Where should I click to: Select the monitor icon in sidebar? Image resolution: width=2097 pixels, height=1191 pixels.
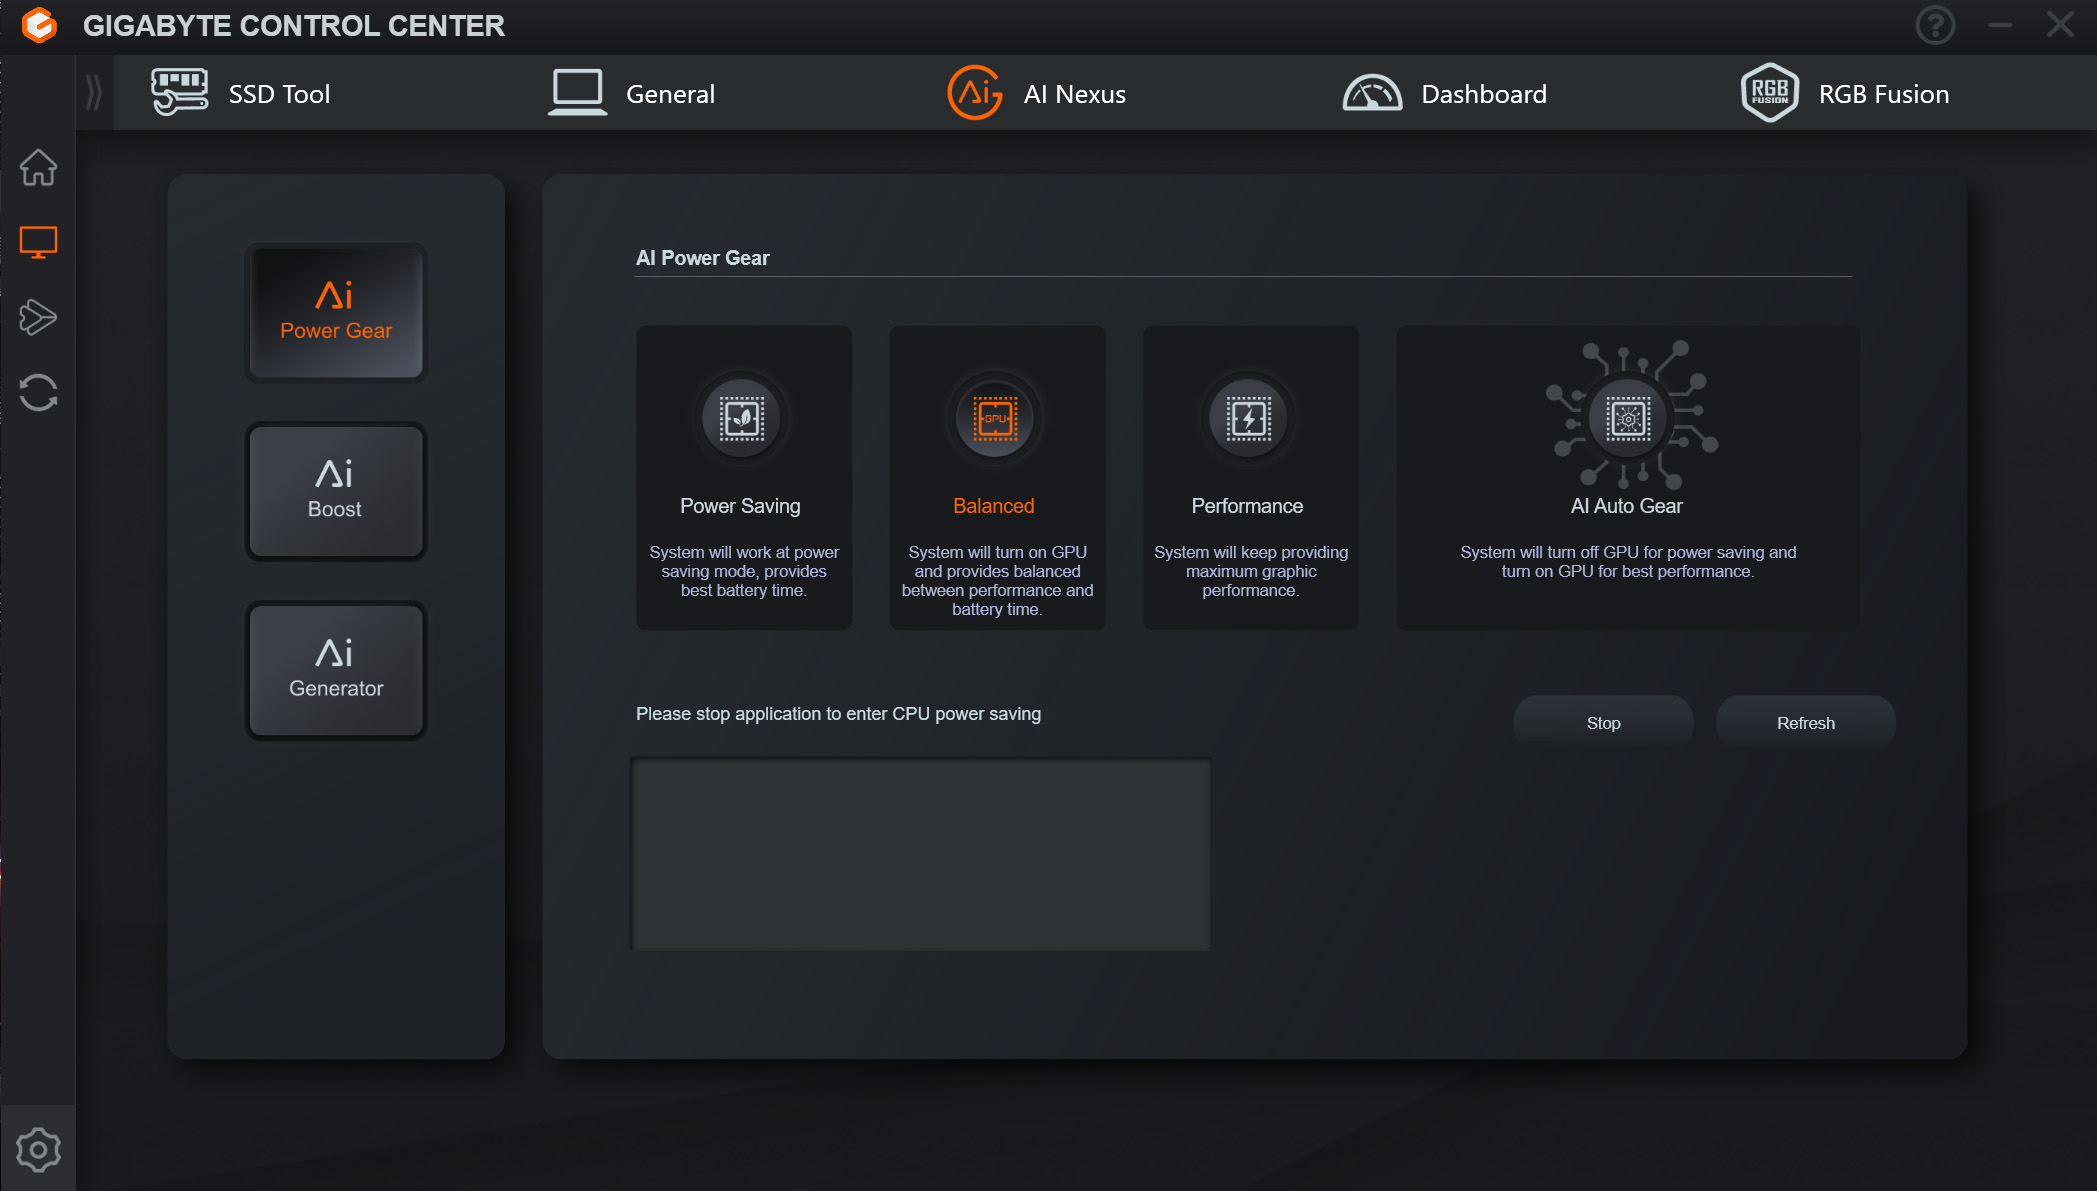coord(38,242)
